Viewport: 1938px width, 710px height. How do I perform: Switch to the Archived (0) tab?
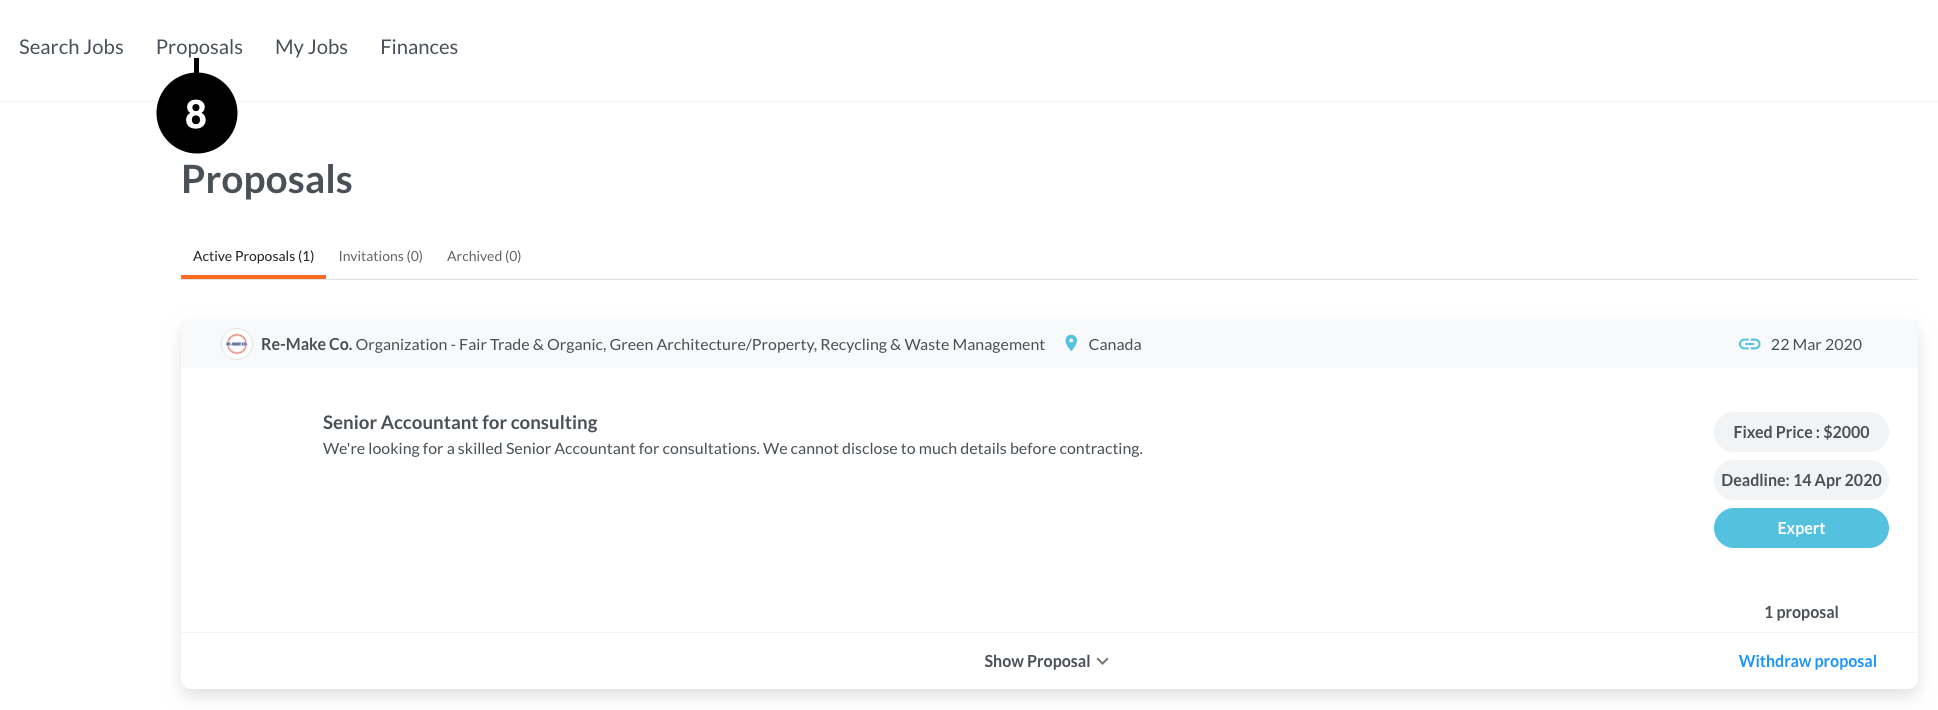coord(484,256)
